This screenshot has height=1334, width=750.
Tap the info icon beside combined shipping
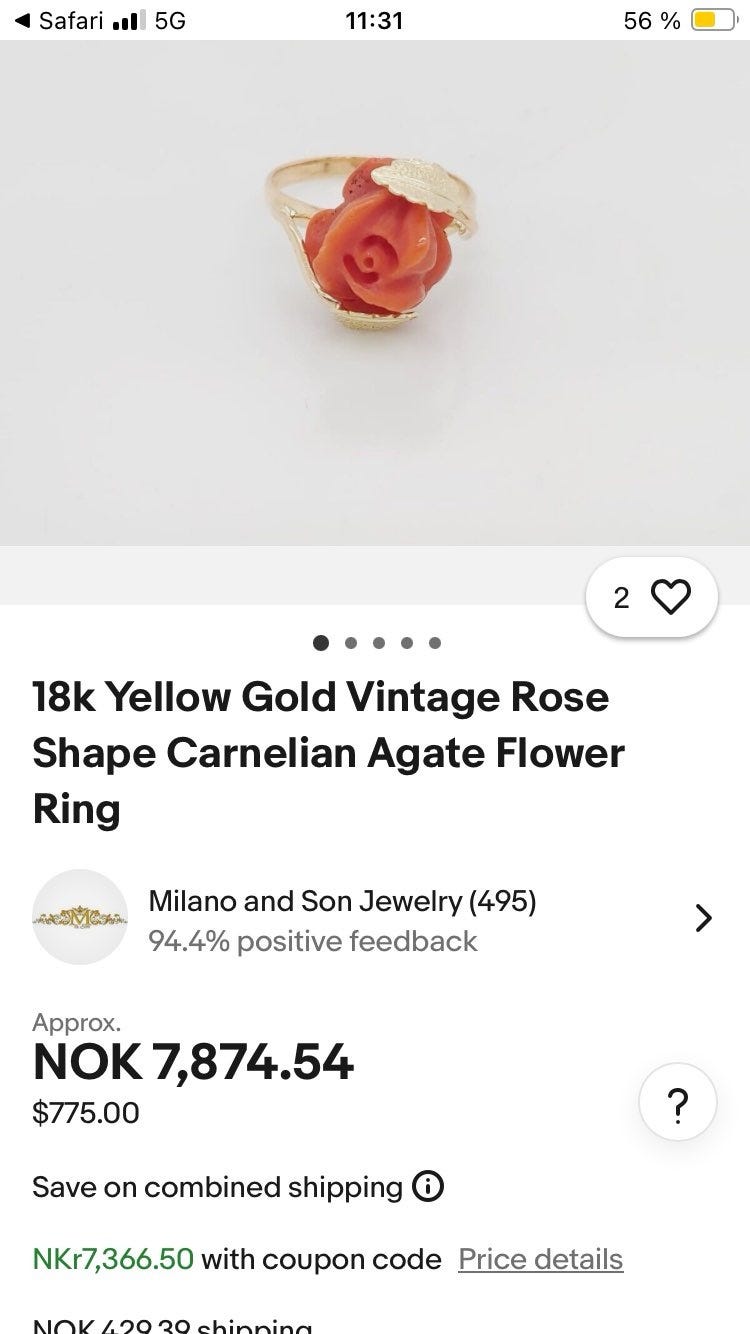pos(427,1187)
